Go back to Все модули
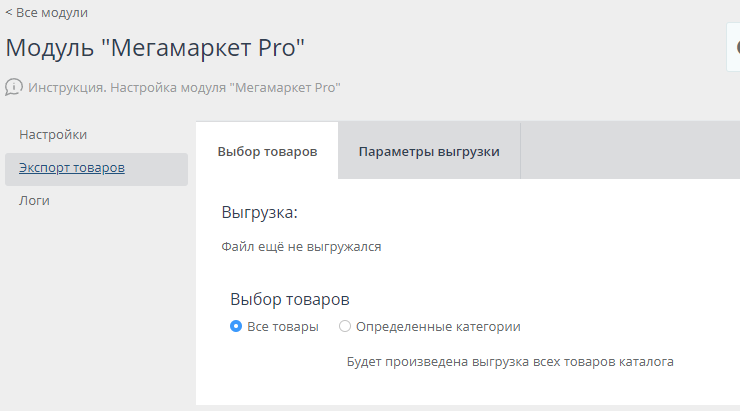 pos(47,13)
